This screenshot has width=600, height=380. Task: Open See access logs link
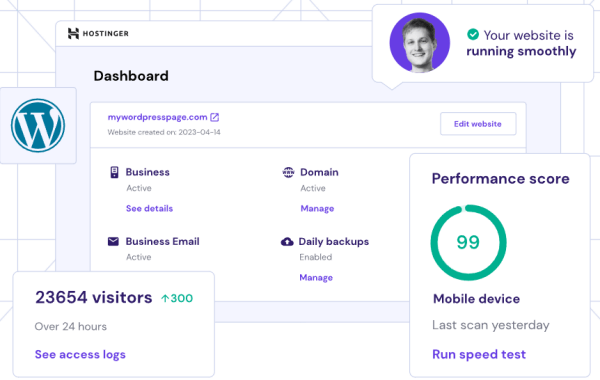click(80, 355)
